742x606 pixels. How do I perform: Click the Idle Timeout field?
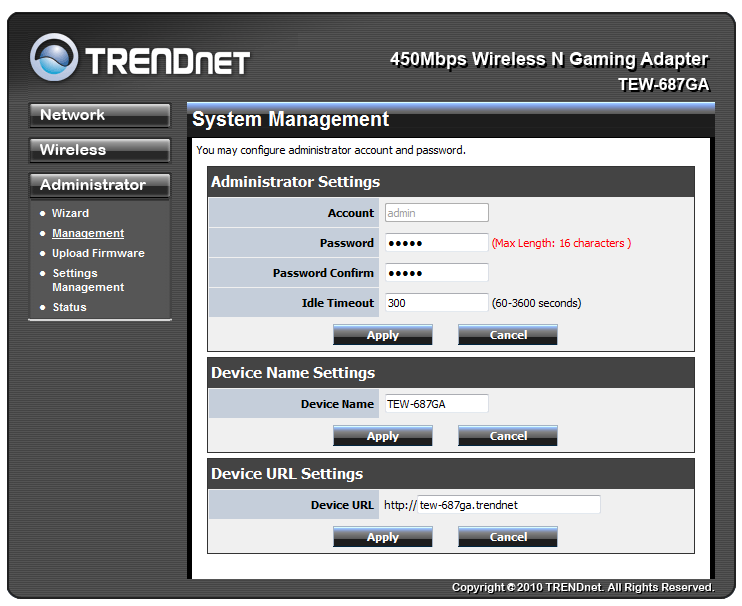(x=436, y=303)
